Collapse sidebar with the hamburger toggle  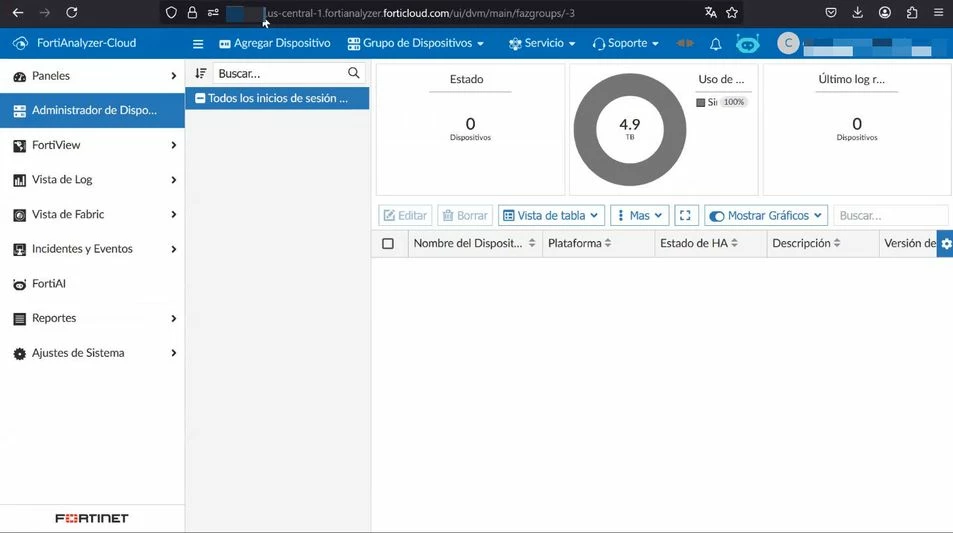pos(198,44)
